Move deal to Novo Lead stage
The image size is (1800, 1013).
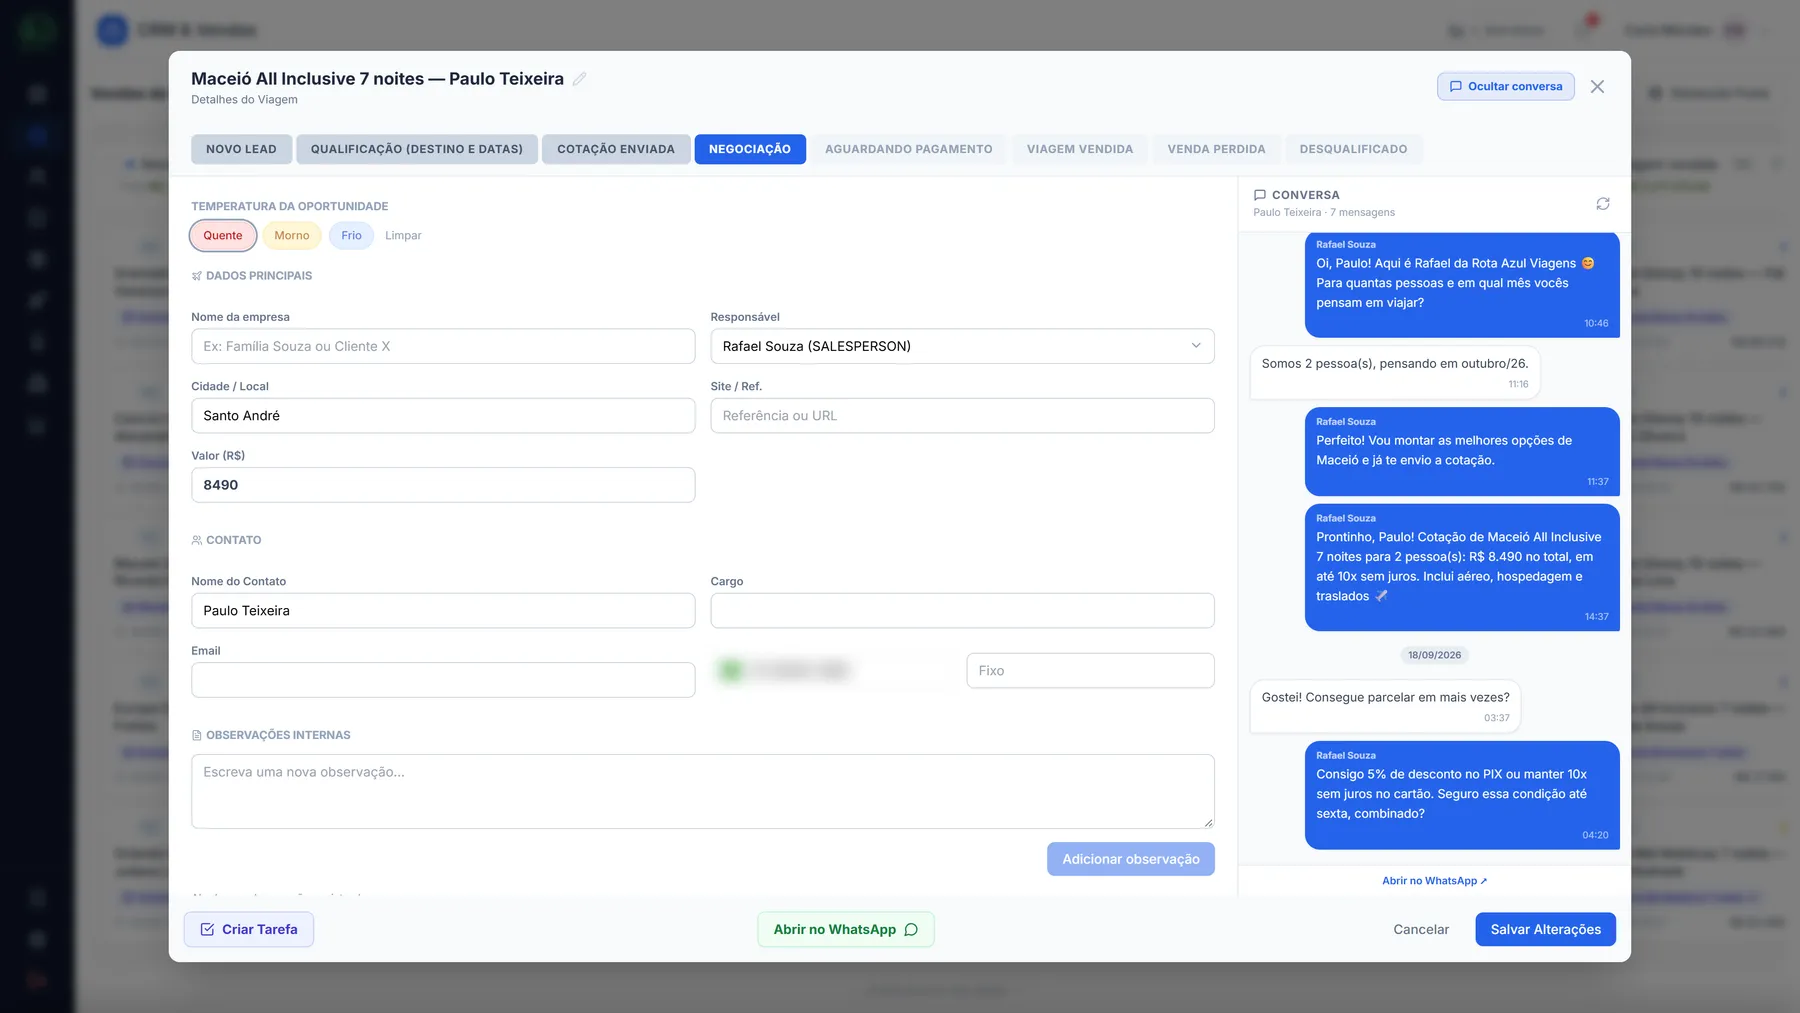click(x=241, y=149)
